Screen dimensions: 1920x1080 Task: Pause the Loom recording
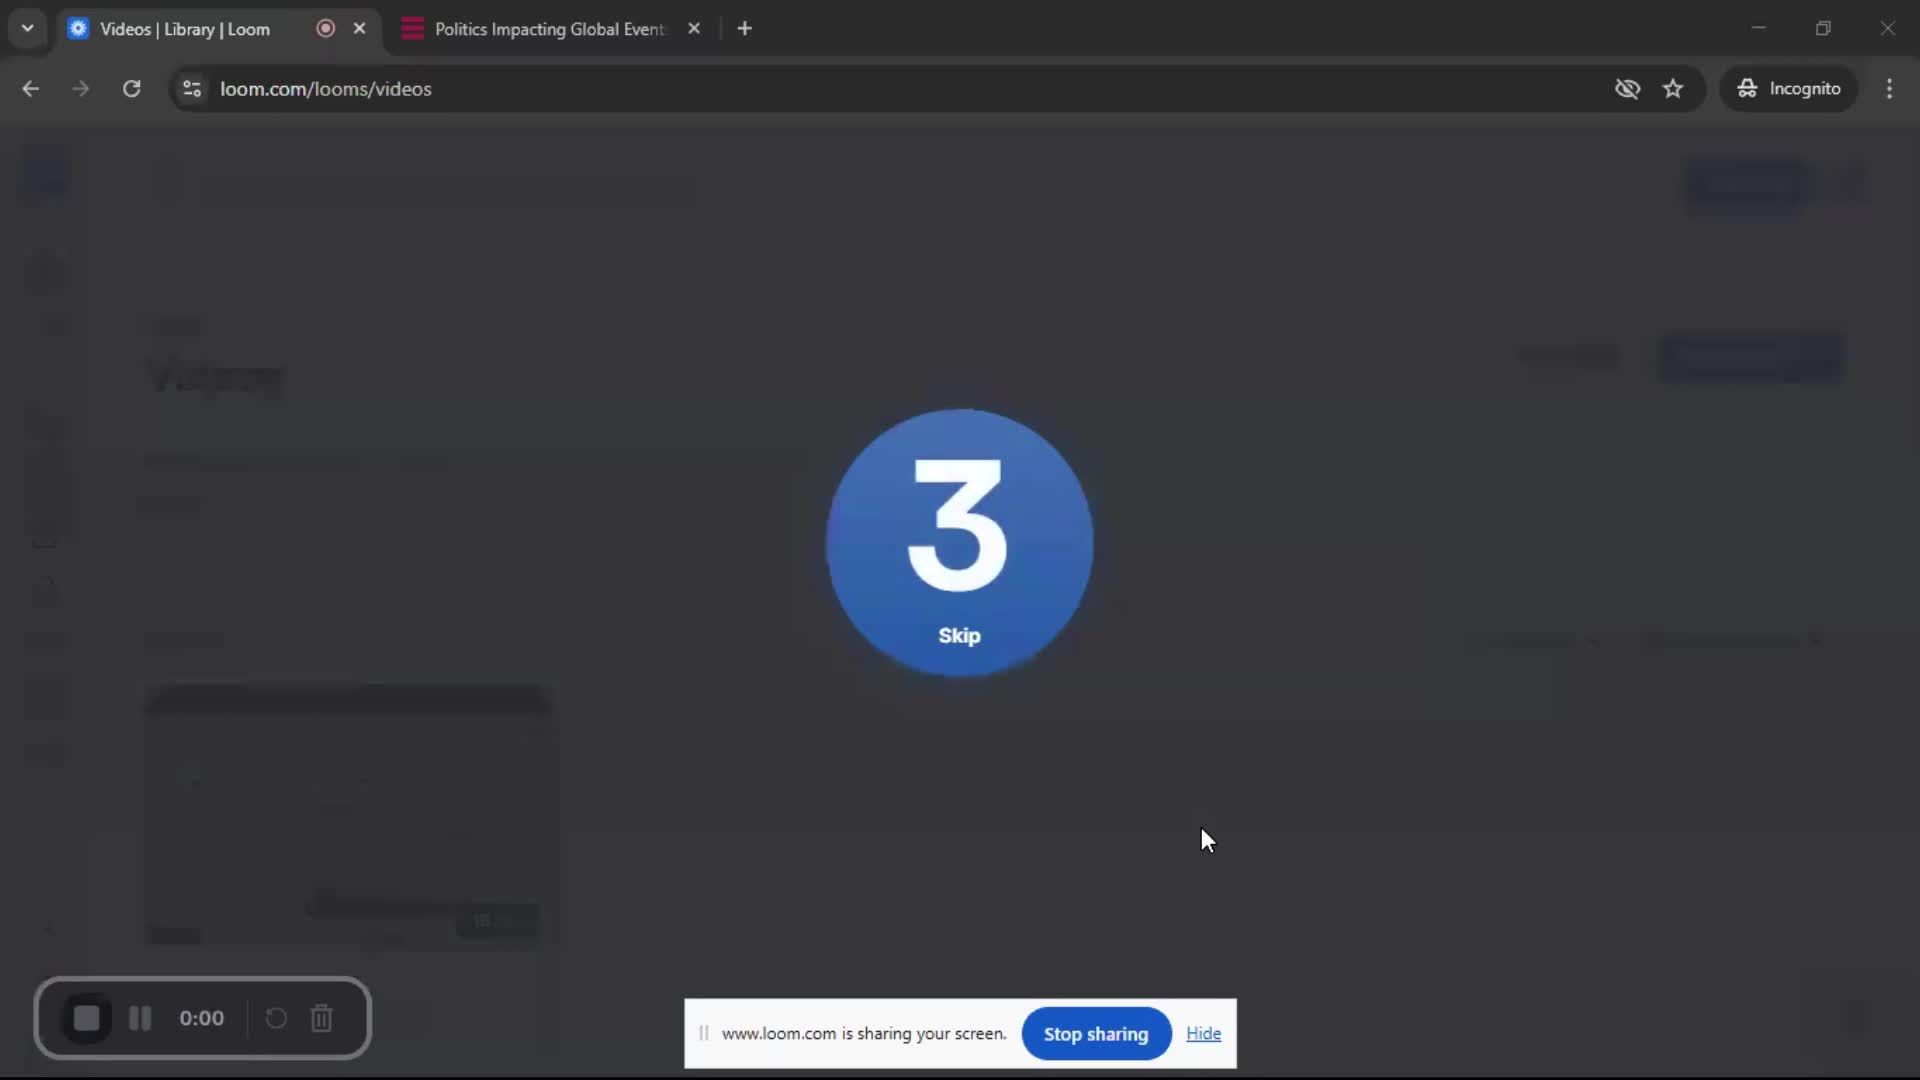coord(140,1018)
